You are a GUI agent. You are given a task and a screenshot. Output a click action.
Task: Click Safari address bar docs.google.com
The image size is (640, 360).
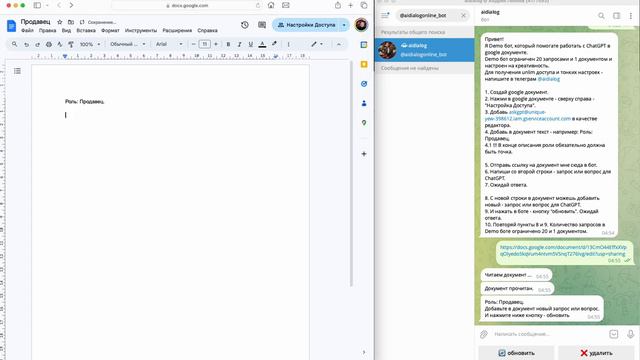[187, 5]
